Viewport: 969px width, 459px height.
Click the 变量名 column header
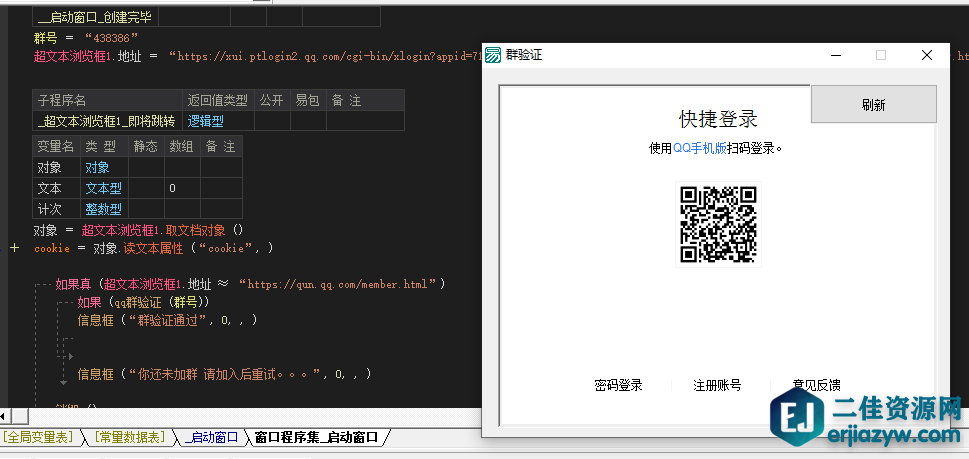56,146
